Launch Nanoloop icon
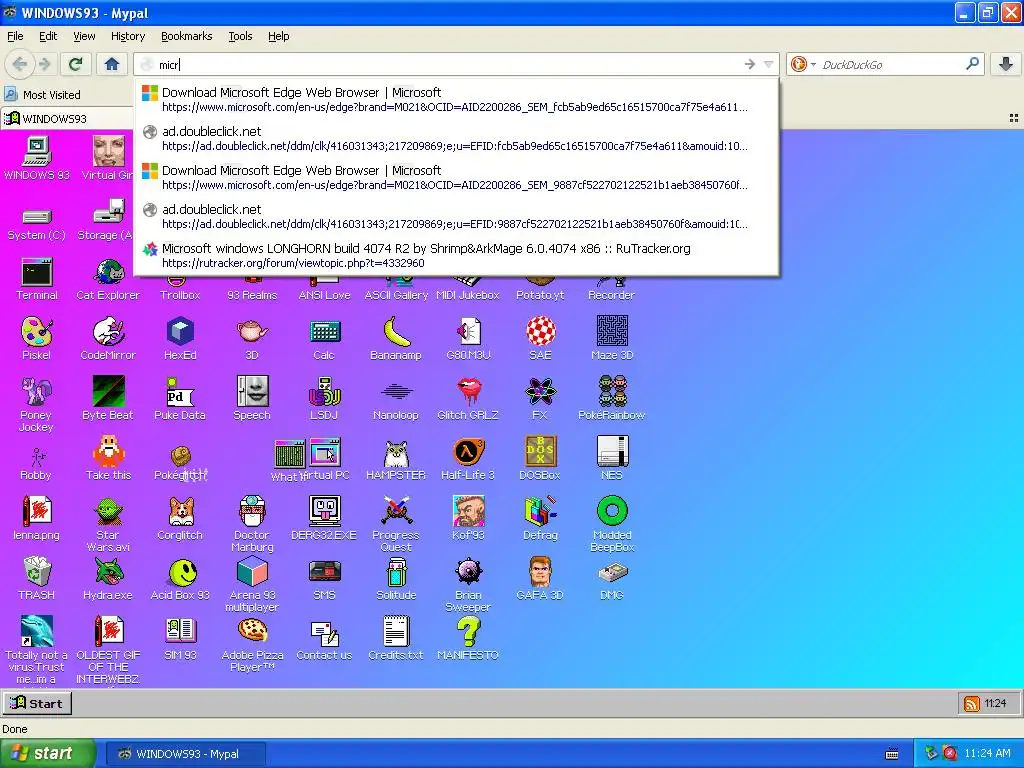This screenshot has width=1024, height=768. pyautogui.click(x=396, y=398)
